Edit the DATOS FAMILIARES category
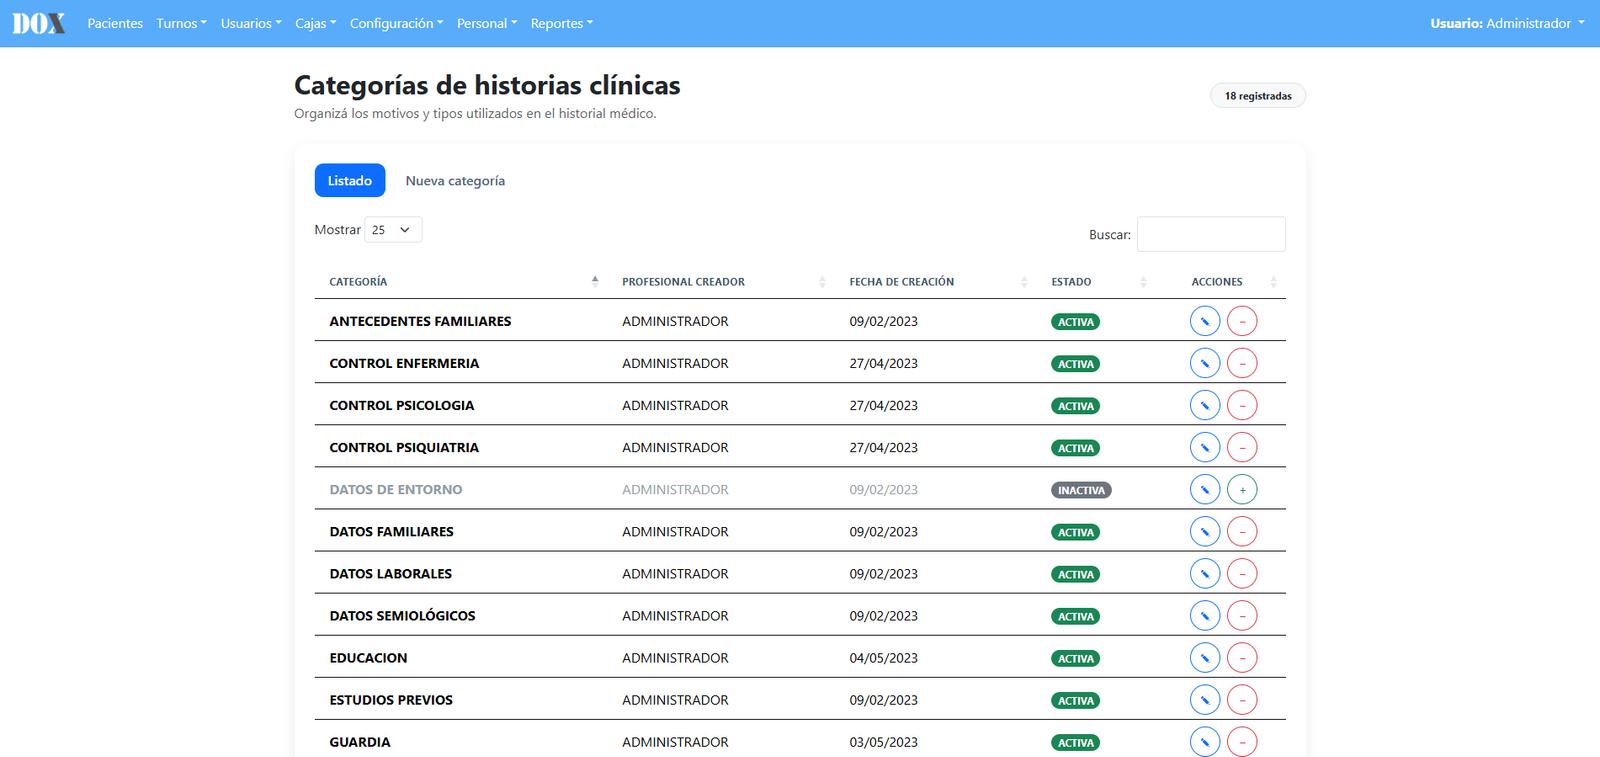This screenshot has height=757, width=1600. click(x=1205, y=531)
